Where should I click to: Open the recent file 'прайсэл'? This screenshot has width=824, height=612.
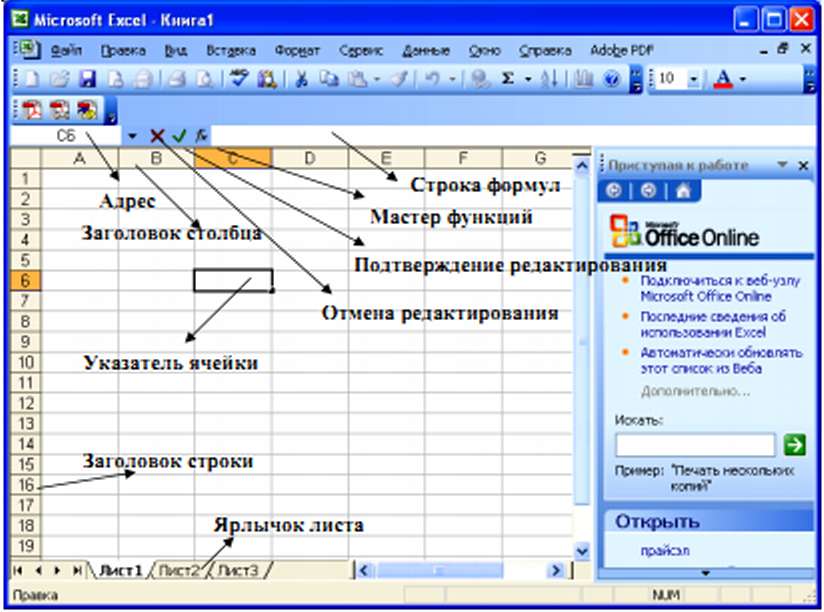(665, 551)
